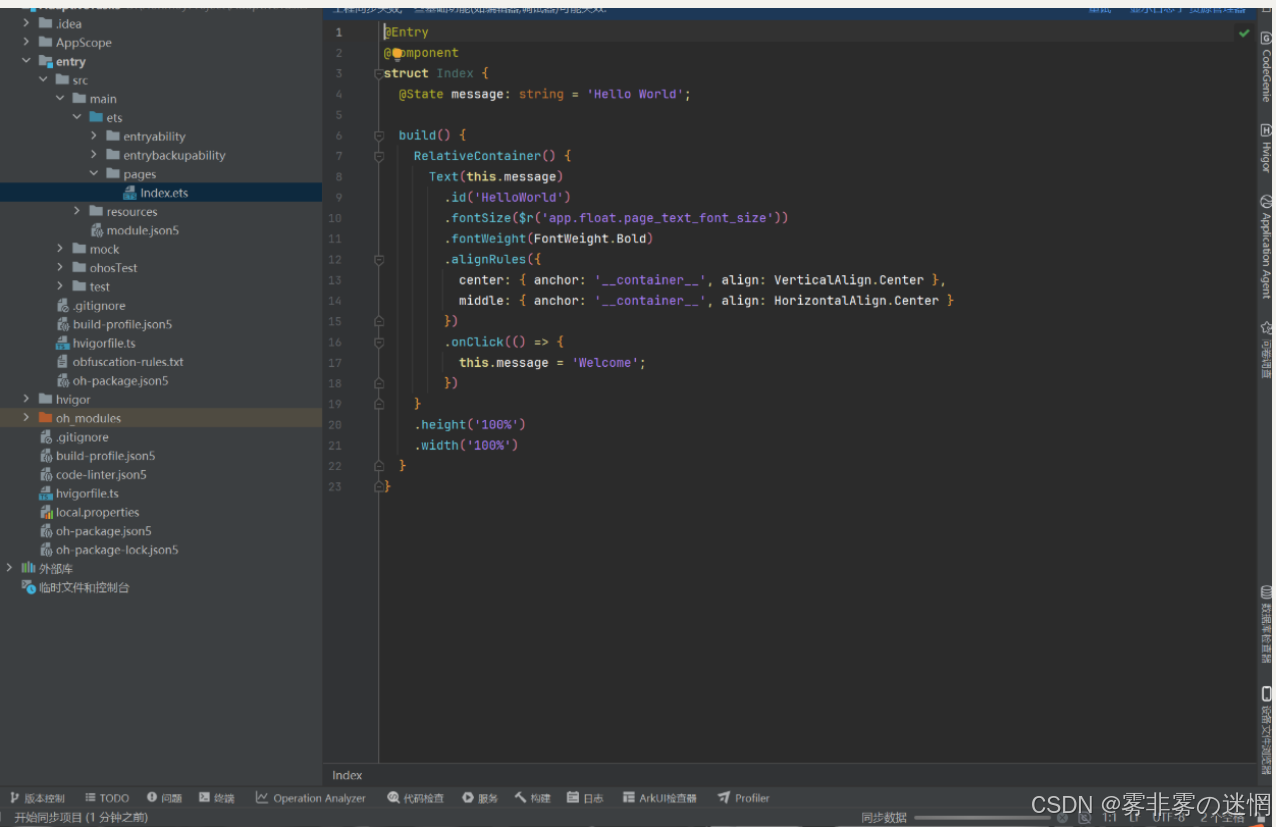Screen dimensions: 1276x827
Task: Expand the test folder chevron
Action: (x=61, y=286)
